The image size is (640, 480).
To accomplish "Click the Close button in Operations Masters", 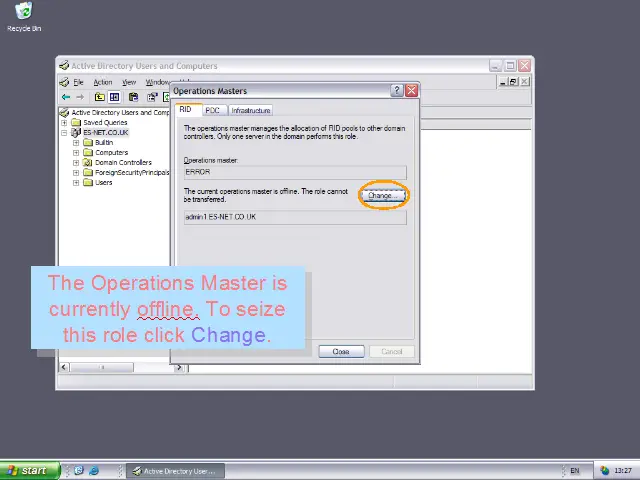I will [x=341, y=351].
